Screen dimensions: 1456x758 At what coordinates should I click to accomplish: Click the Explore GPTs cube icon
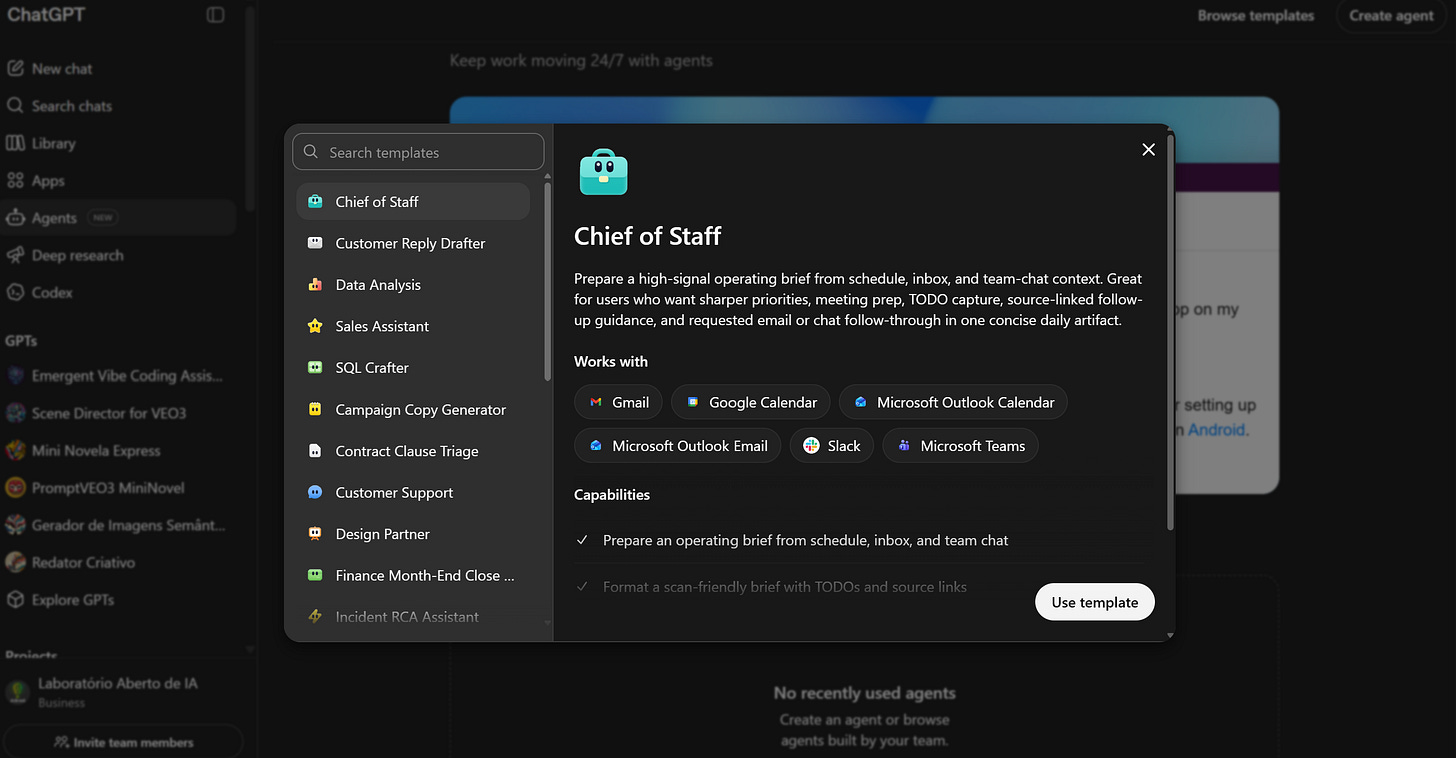[x=15, y=599]
